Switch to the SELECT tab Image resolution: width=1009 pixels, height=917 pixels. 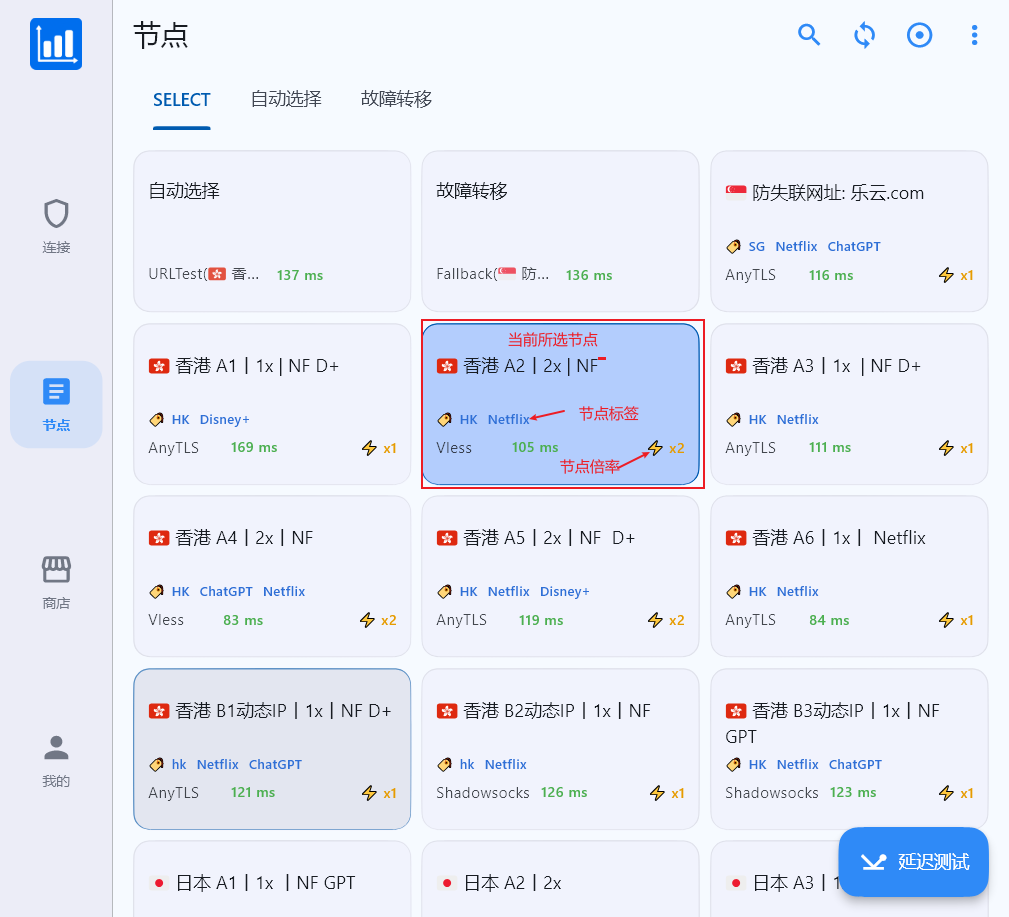coord(181,100)
